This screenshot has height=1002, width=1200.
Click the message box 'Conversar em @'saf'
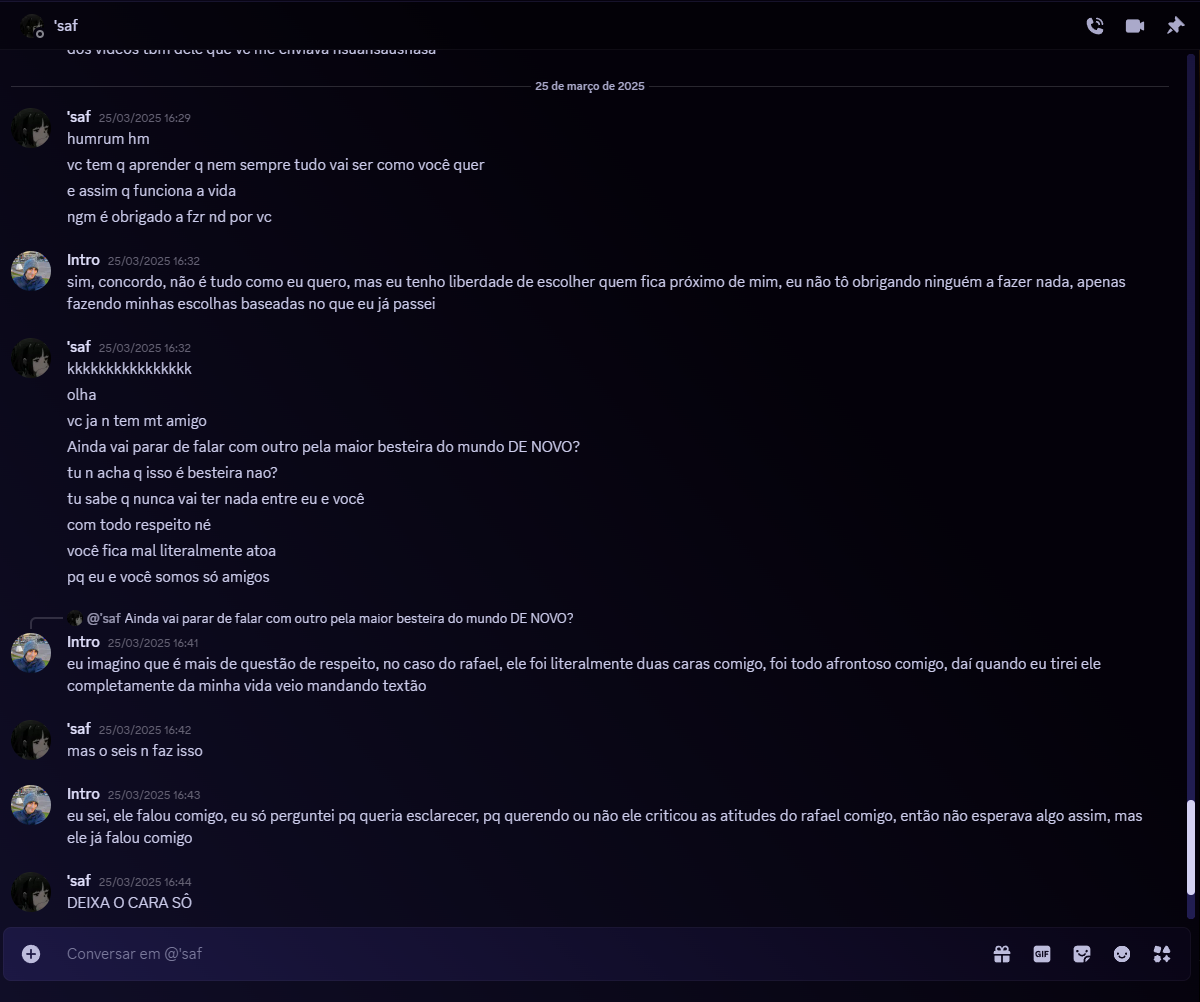(x=520, y=954)
